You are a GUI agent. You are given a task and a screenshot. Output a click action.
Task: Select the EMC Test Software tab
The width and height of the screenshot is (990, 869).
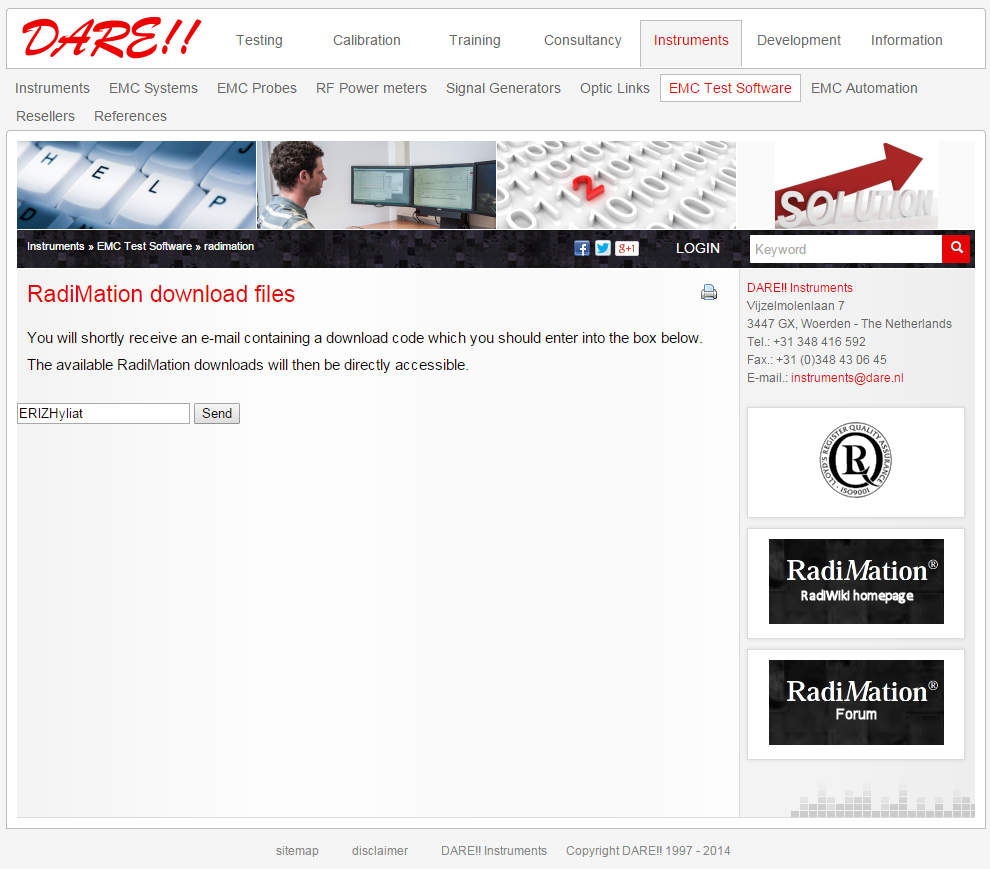coord(730,88)
